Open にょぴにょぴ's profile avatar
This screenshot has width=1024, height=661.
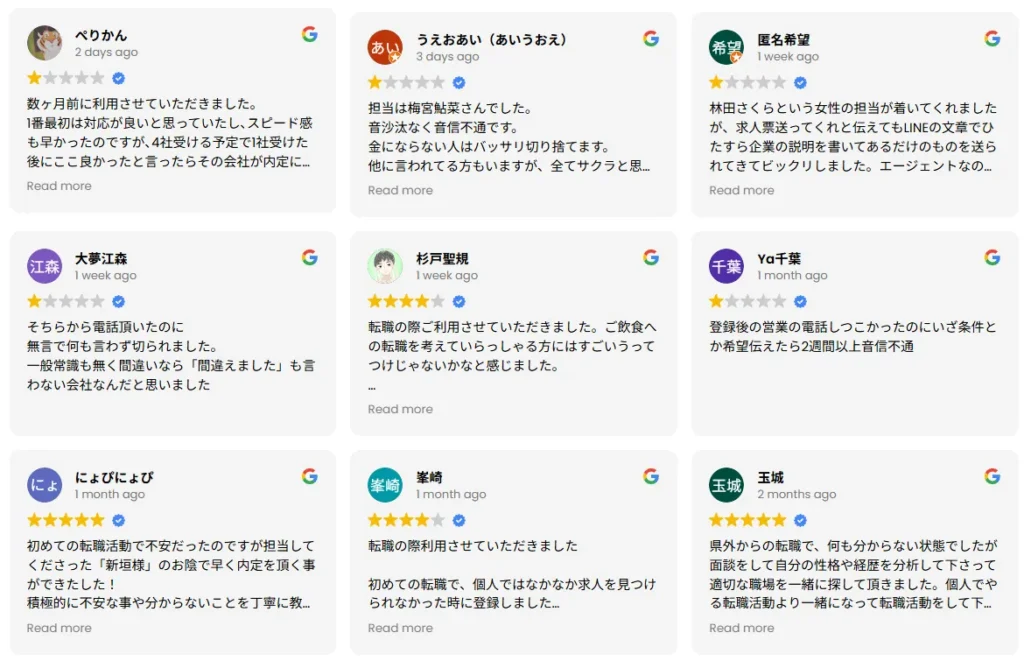pyautogui.click(x=44, y=486)
